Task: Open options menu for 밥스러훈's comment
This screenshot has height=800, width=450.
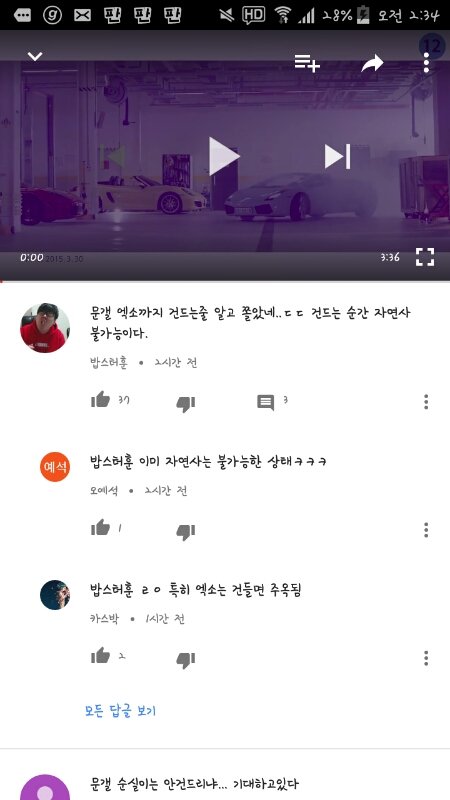Action: (426, 402)
